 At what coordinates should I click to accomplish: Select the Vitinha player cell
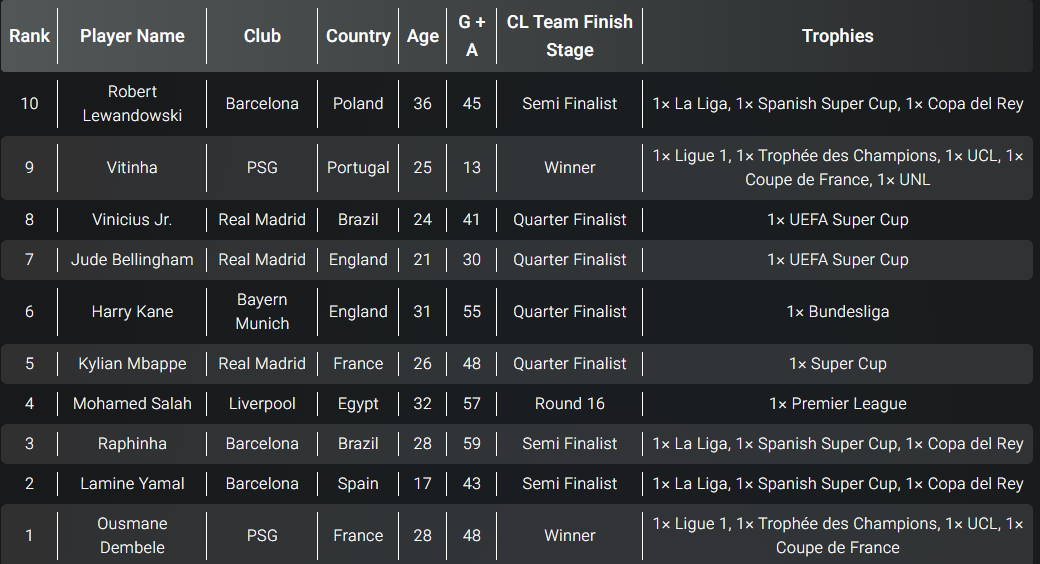click(132, 167)
